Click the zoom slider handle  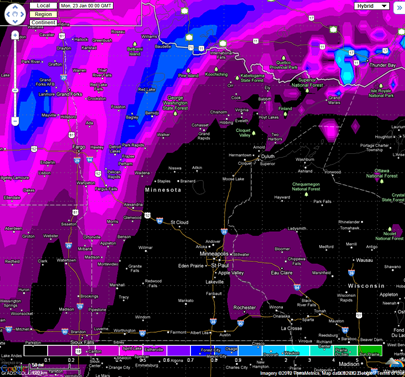15,90
